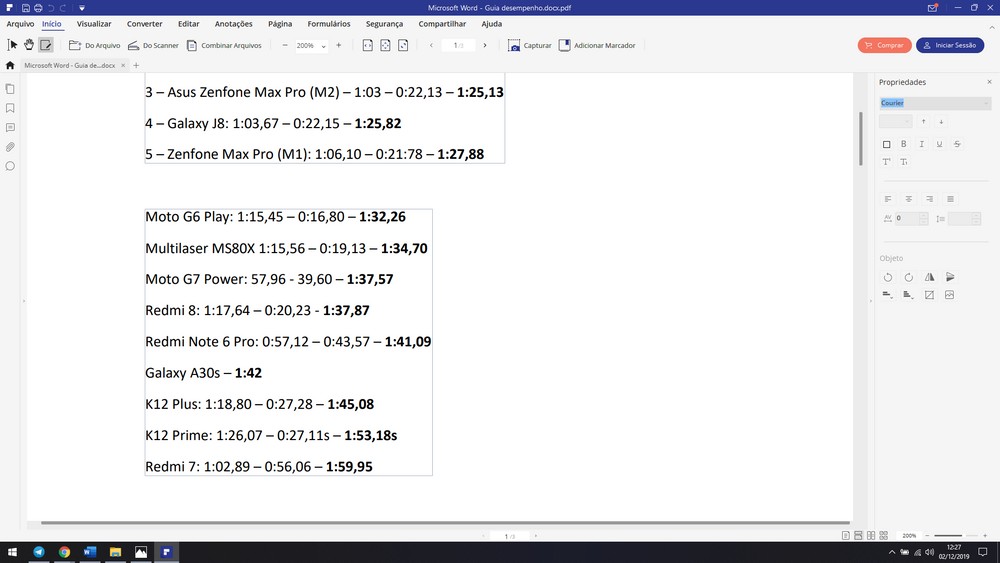The width and height of the screenshot is (1000, 563).
Task: Toggle Subscript formatting
Action: 904,162
